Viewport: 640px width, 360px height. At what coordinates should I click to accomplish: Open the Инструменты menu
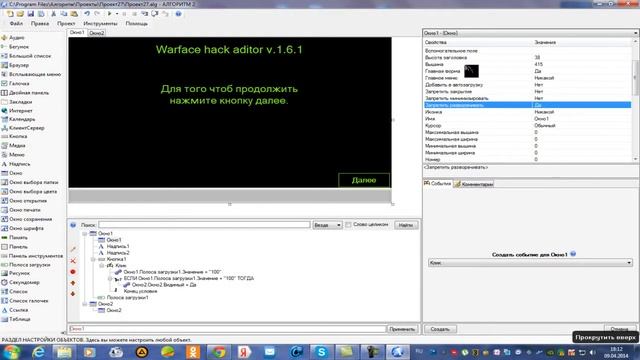[100, 24]
